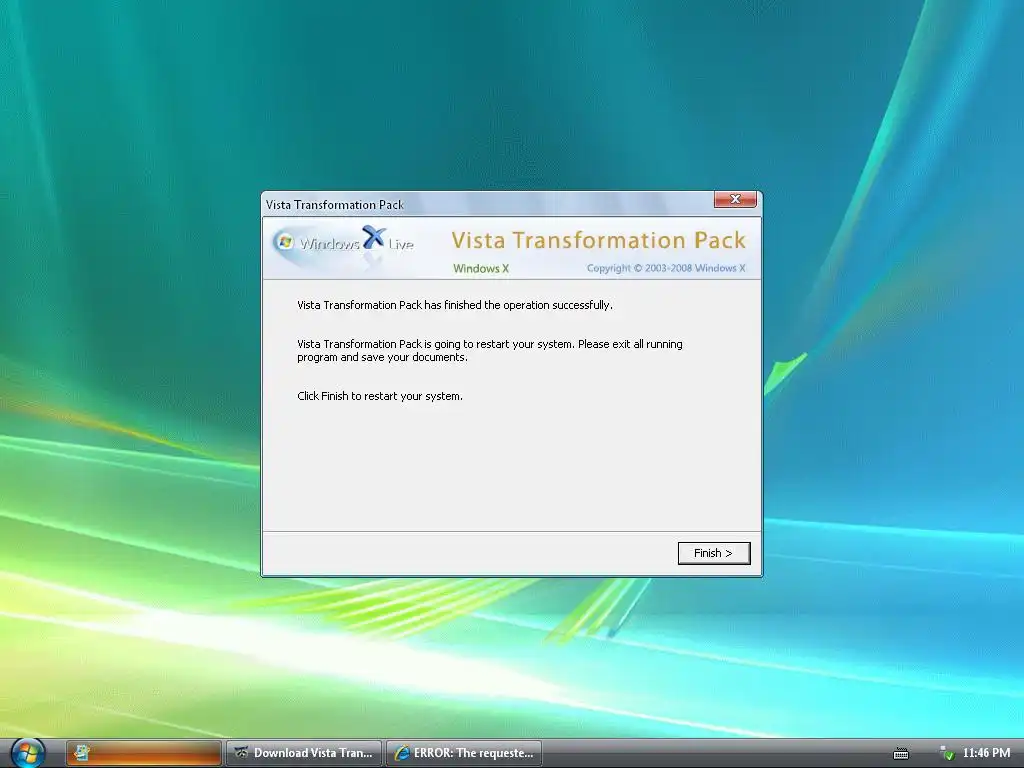Click the green Windows X label
Viewport: 1024px width, 768px height.
[x=481, y=268]
